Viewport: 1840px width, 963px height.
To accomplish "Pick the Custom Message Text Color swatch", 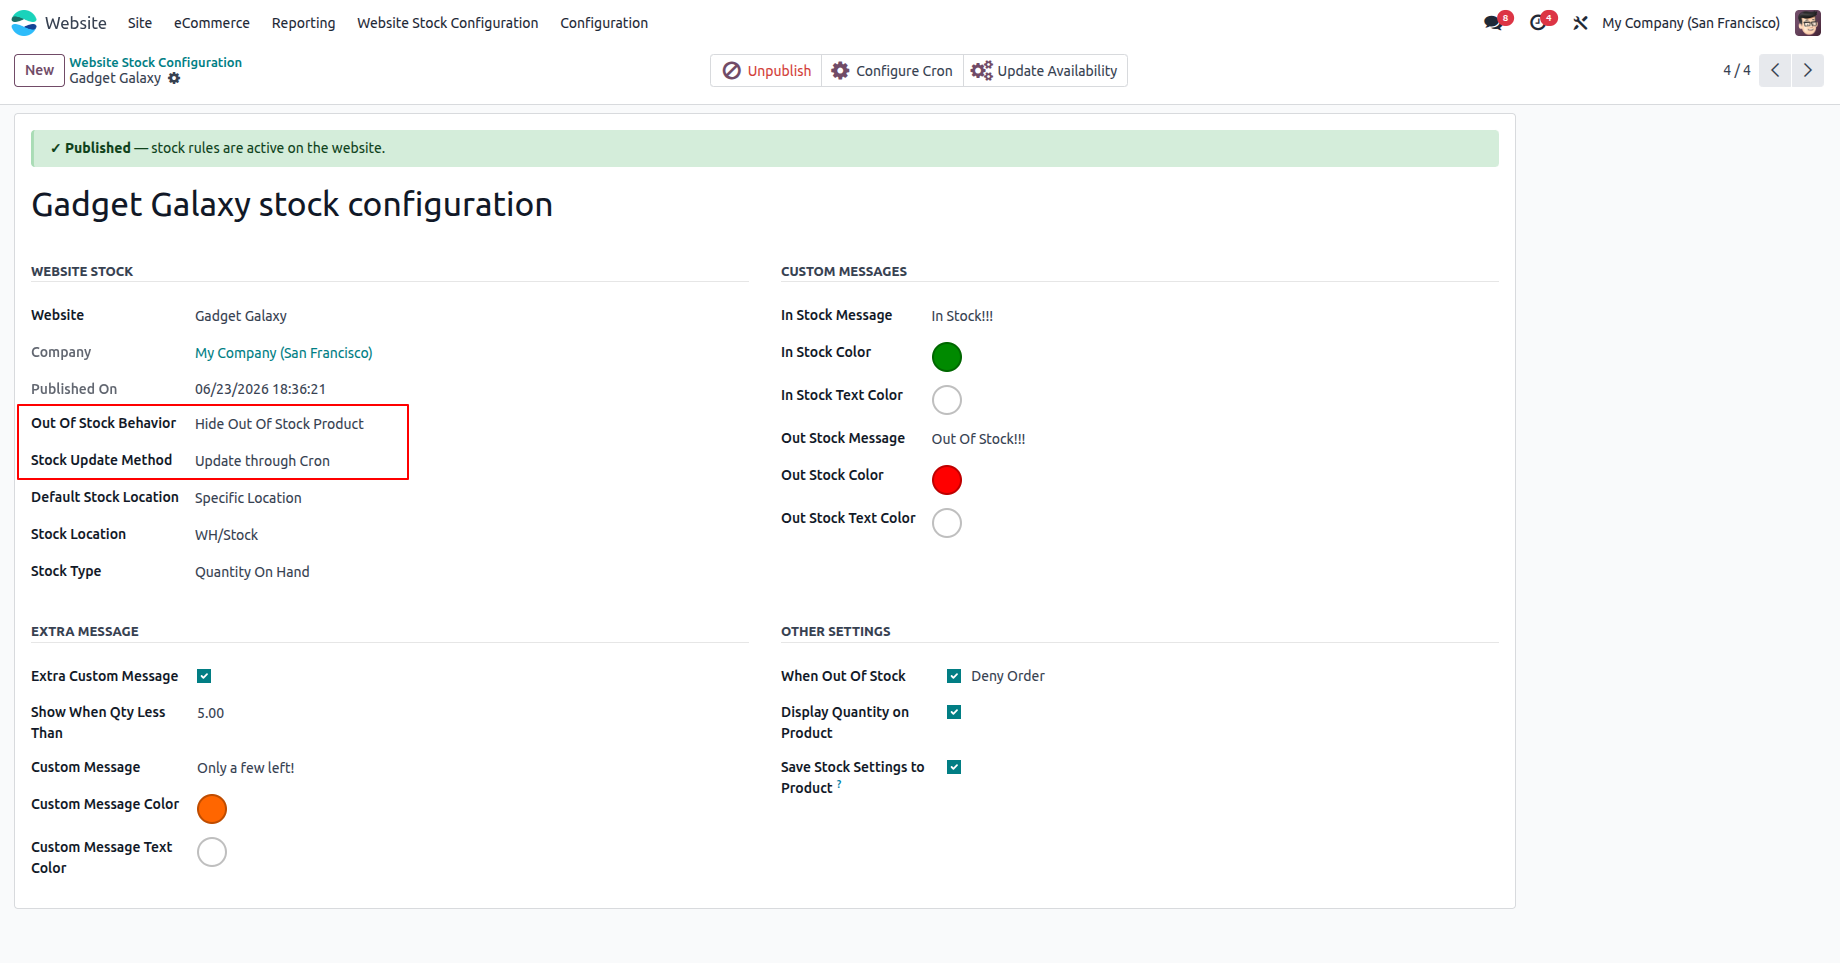I will coord(212,852).
